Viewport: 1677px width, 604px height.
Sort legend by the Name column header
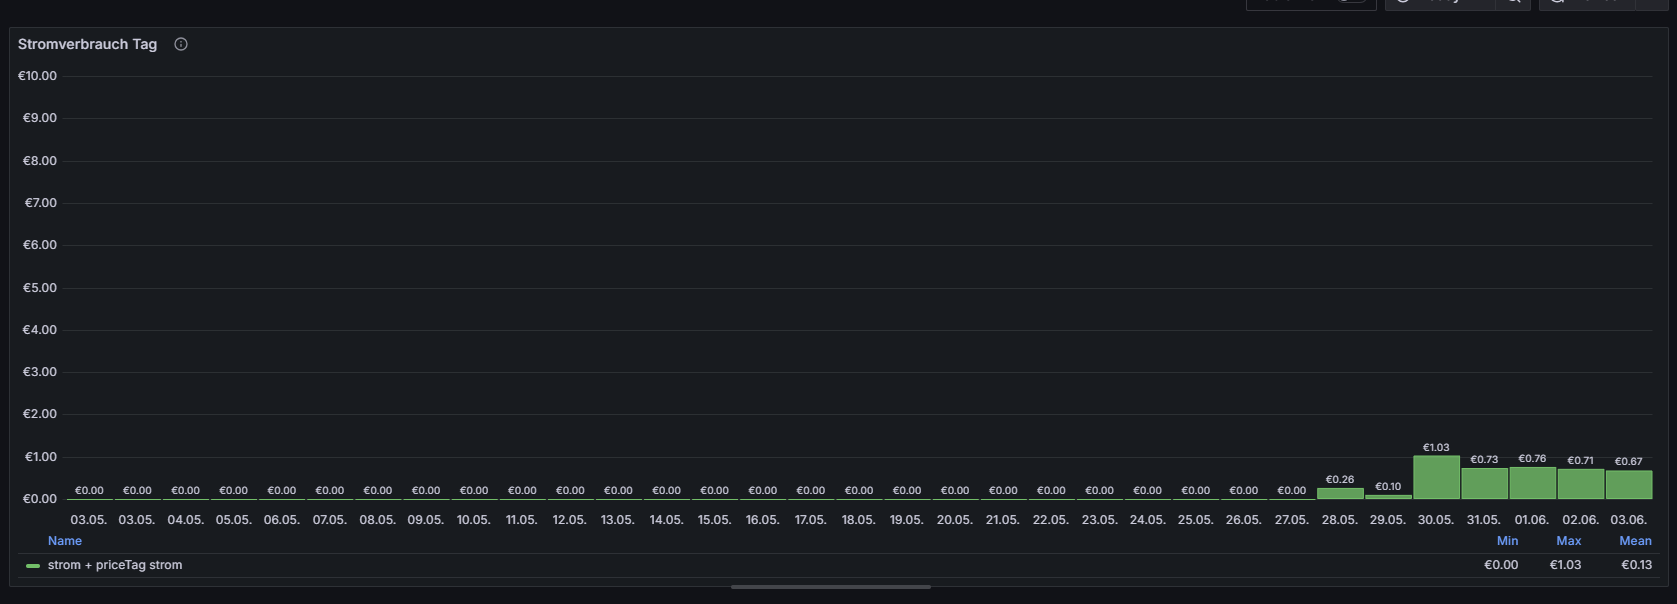click(x=65, y=541)
